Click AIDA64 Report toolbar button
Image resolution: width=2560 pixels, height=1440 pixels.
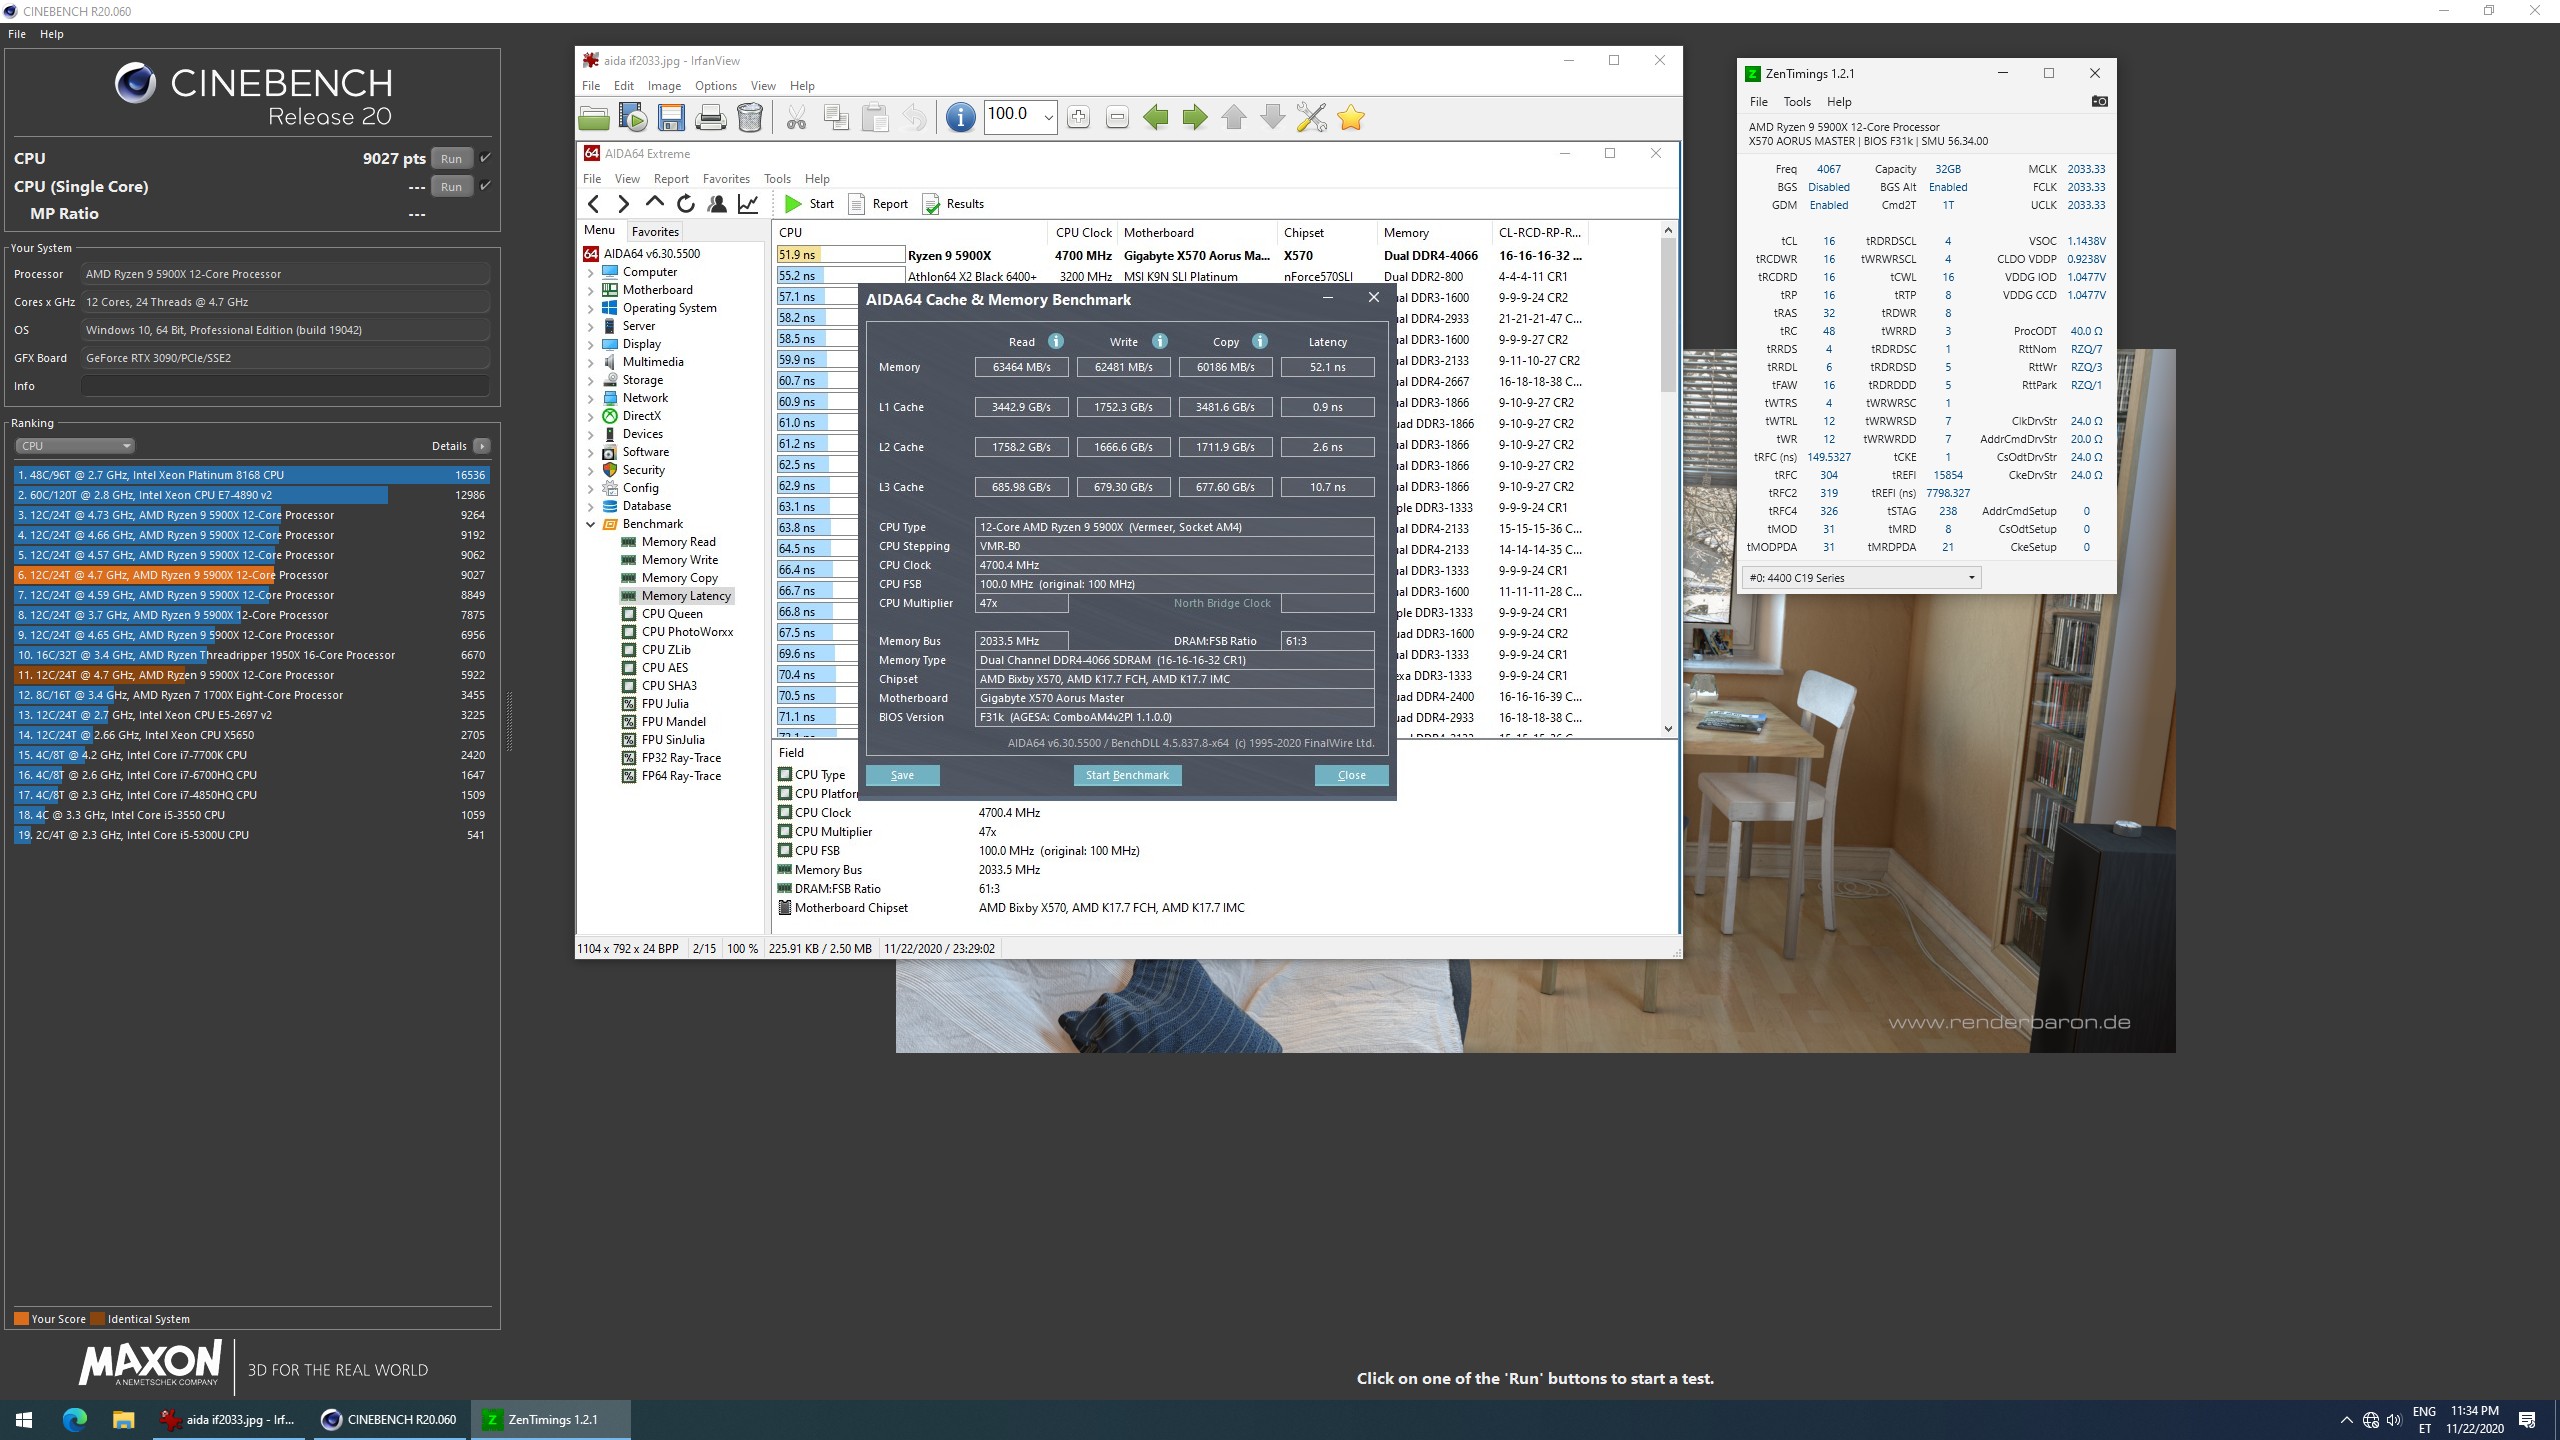pyautogui.click(x=878, y=204)
